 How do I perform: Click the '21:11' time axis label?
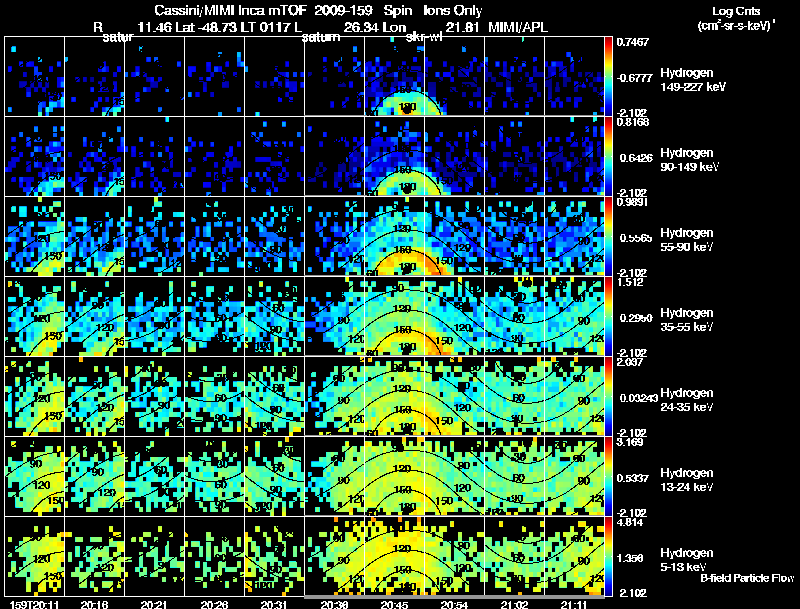tap(574, 605)
